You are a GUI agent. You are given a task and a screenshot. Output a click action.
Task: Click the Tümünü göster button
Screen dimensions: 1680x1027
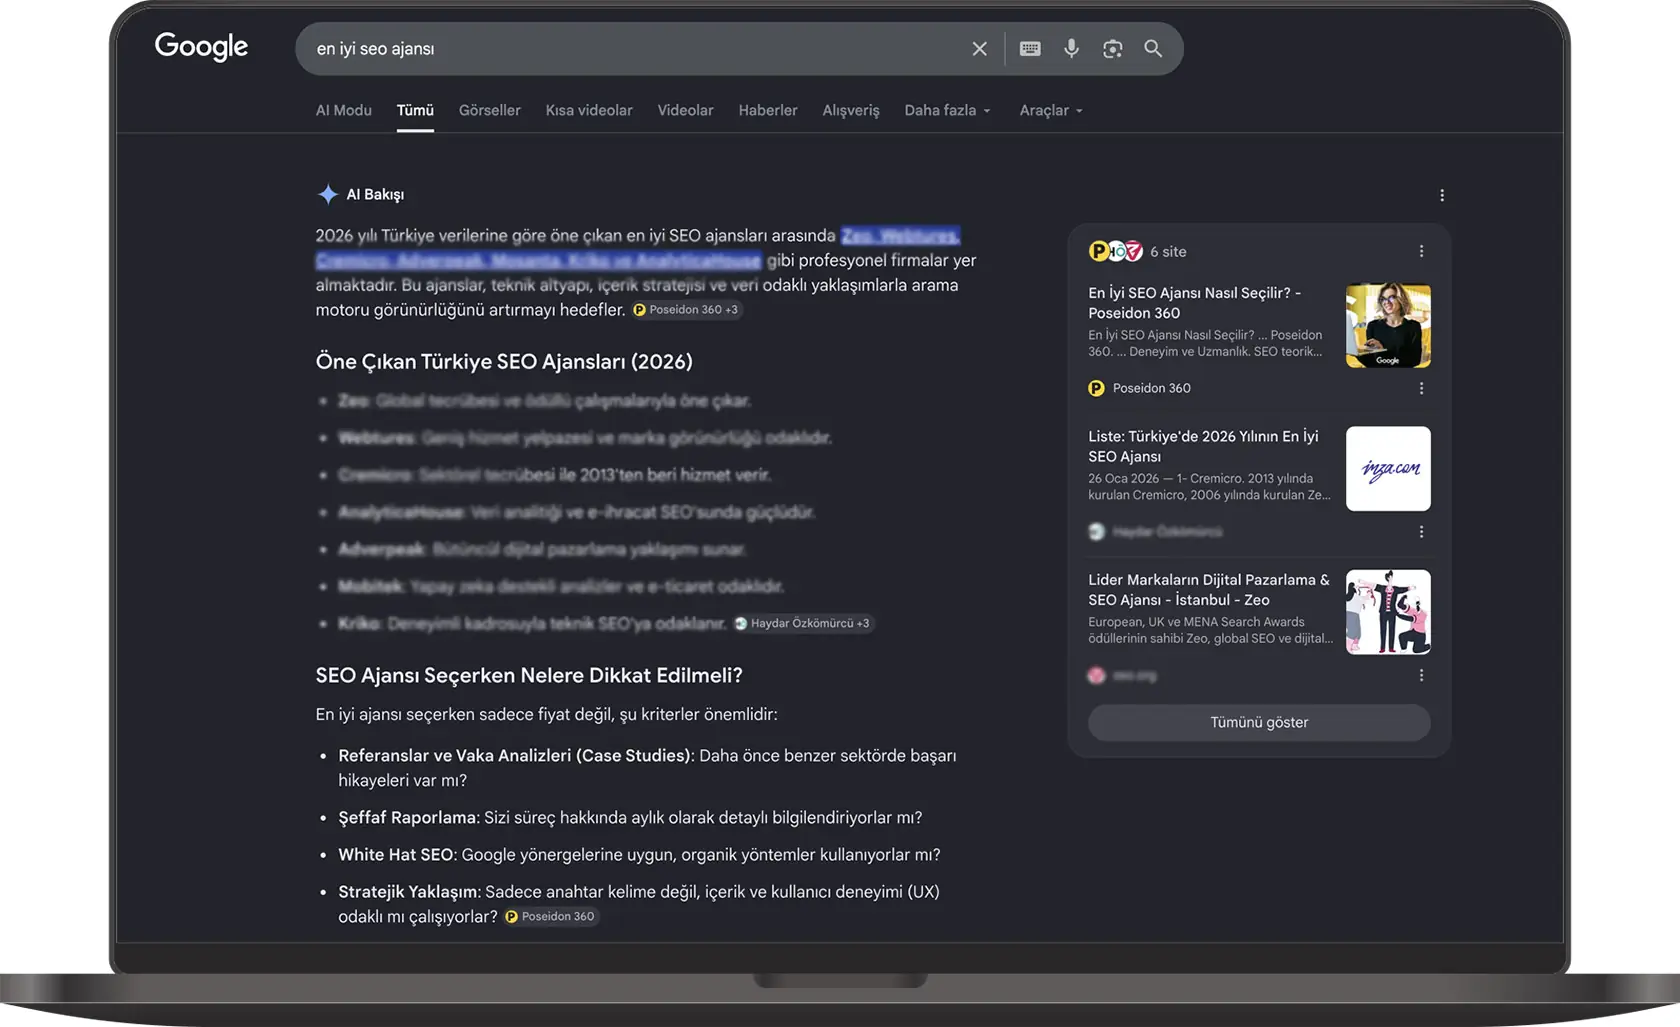pyautogui.click(x=1259, y=722)
